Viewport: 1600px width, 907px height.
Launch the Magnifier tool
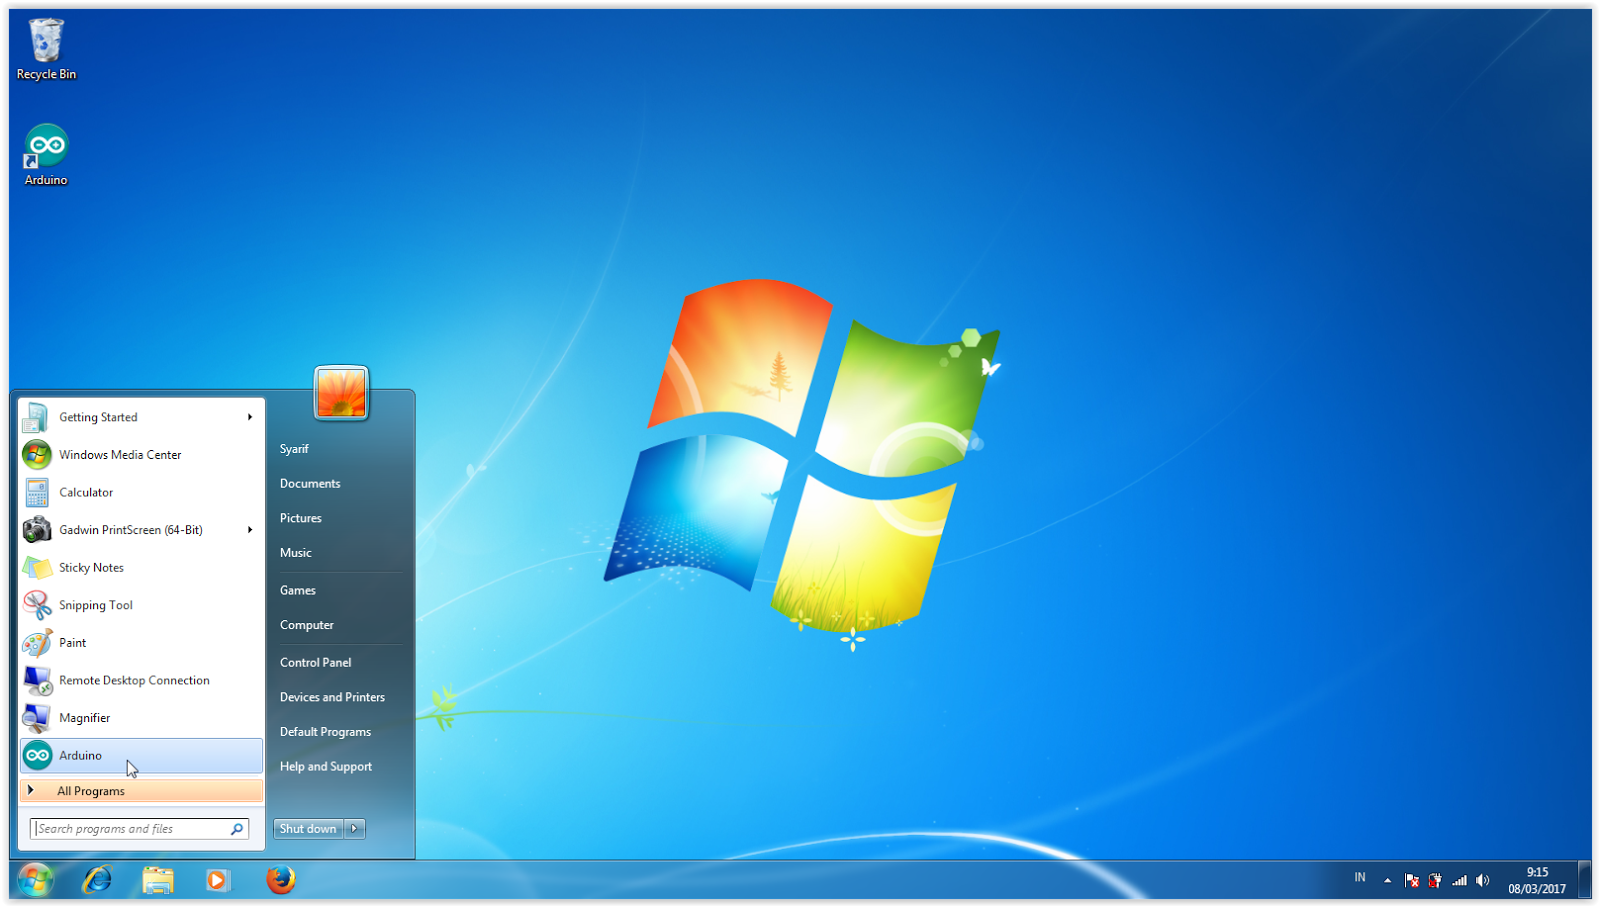pos(84,717)
